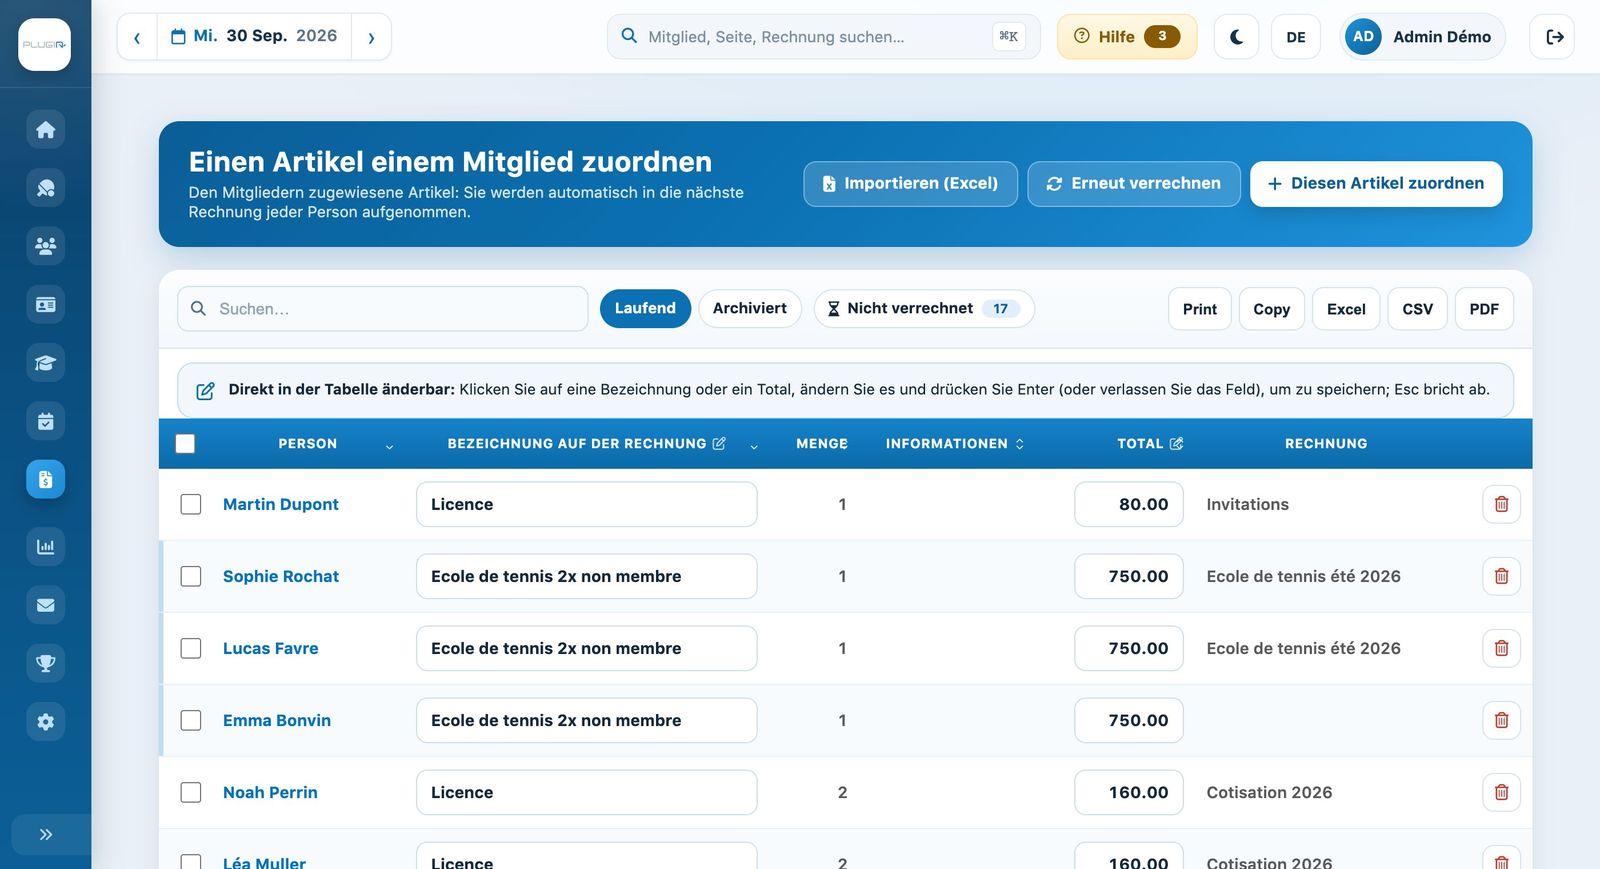Go to the next day arrow
The height and width of the screenshot is (869, 1600).
371,37
